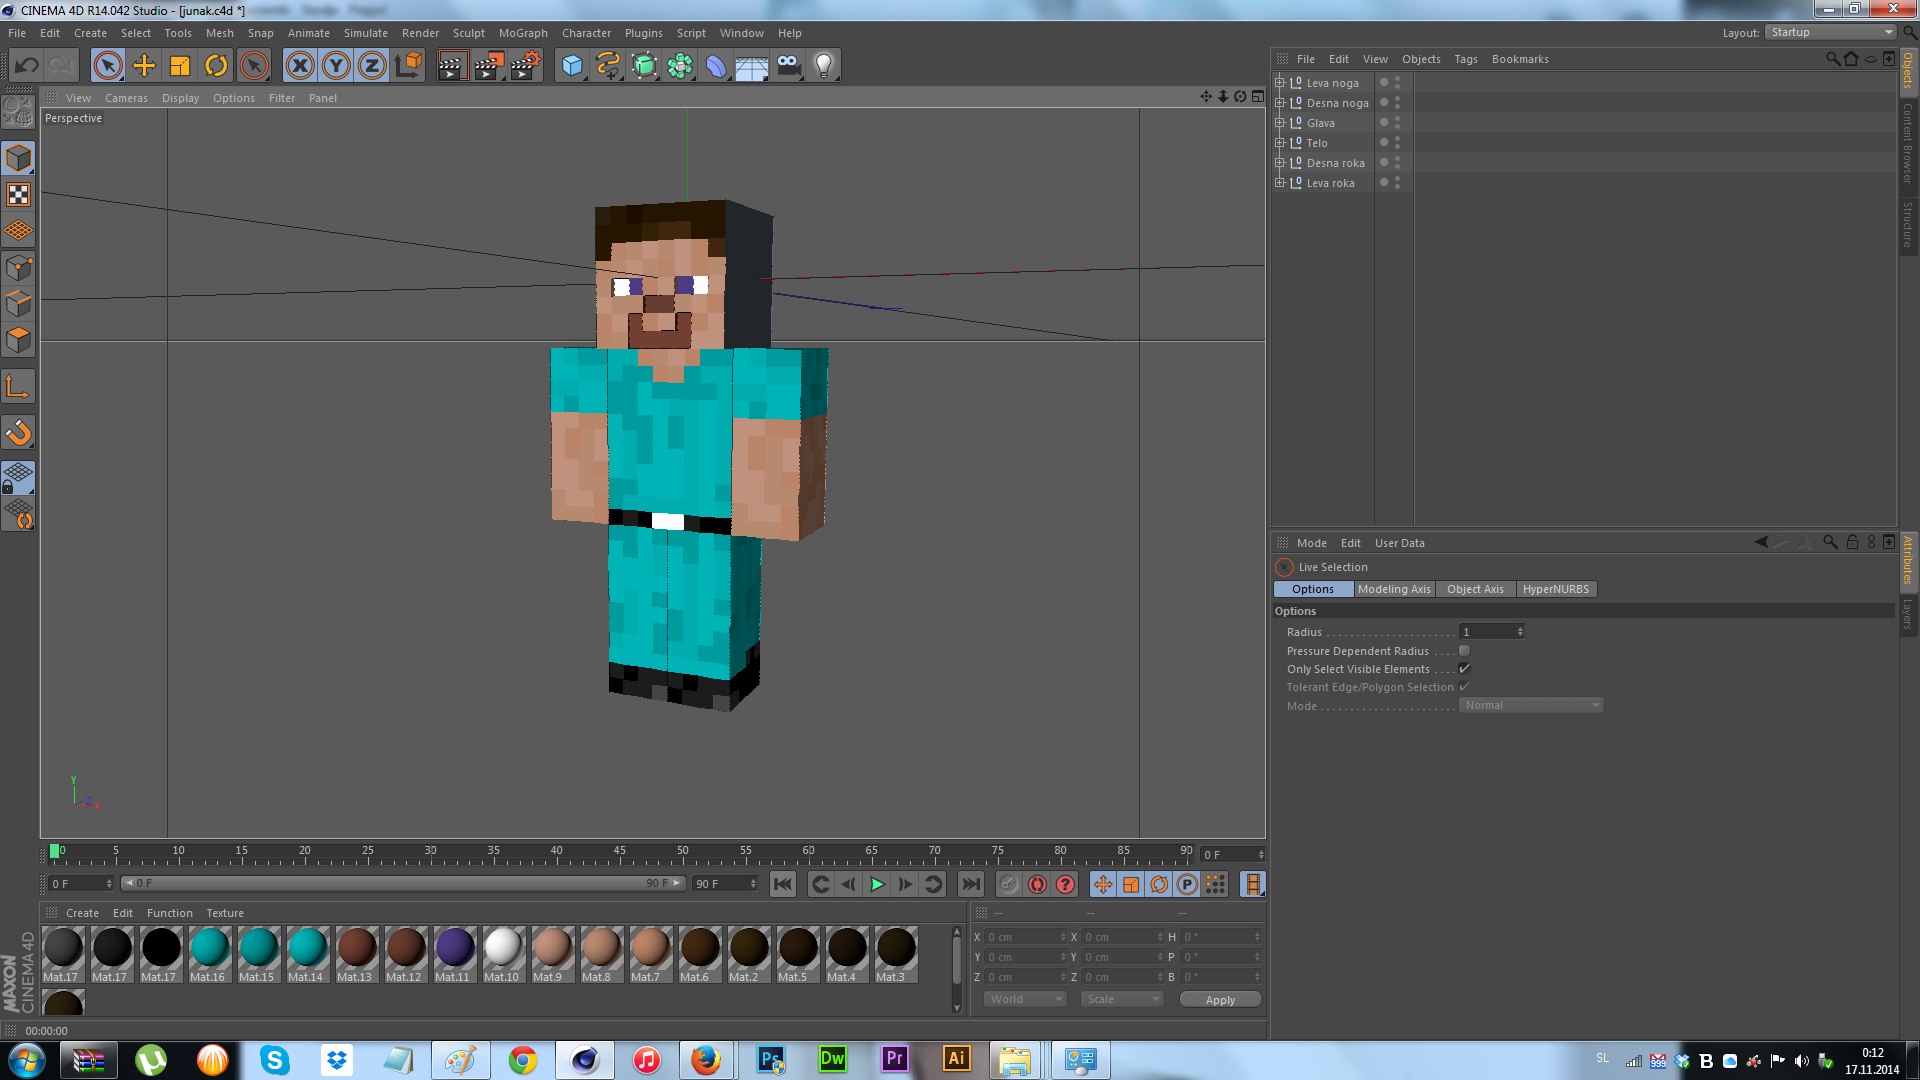Open the Layout Startup dropdown
Screen dimensions: 1920x1080
click(1831, 32)
